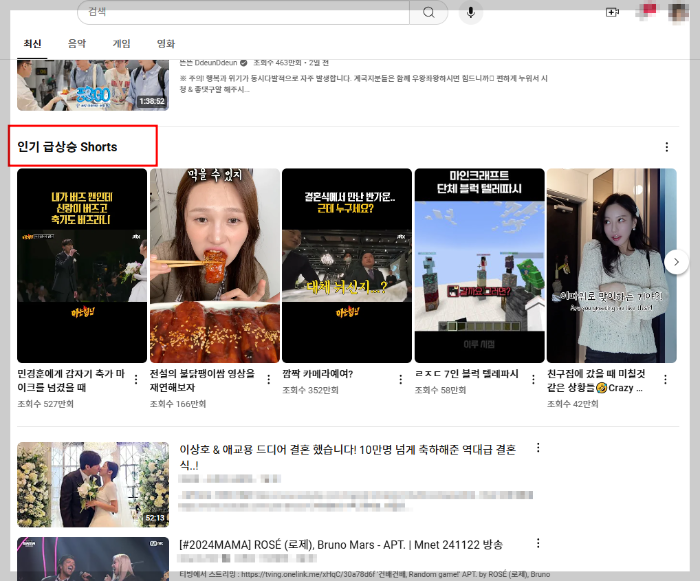Open the 민경훈 축가 short thumbnail
700x581 pixels.
pyautogui.click(x=82, y=265)
